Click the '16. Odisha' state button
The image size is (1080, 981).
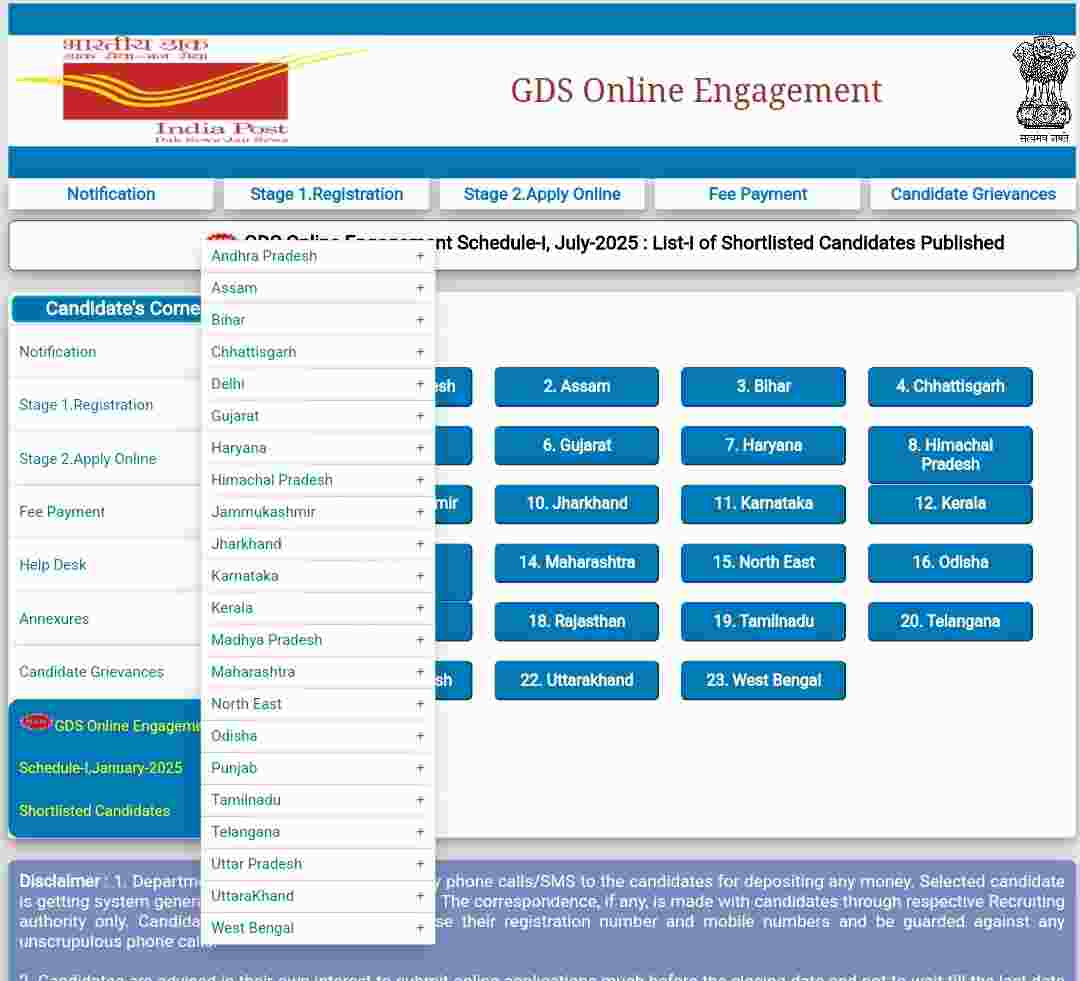pos(950,563)
